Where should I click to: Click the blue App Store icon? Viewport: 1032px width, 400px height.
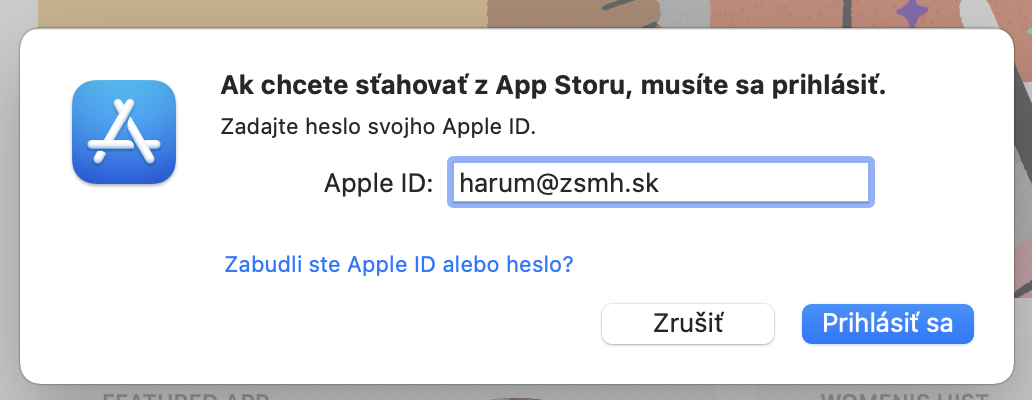[x=124, y=132]
